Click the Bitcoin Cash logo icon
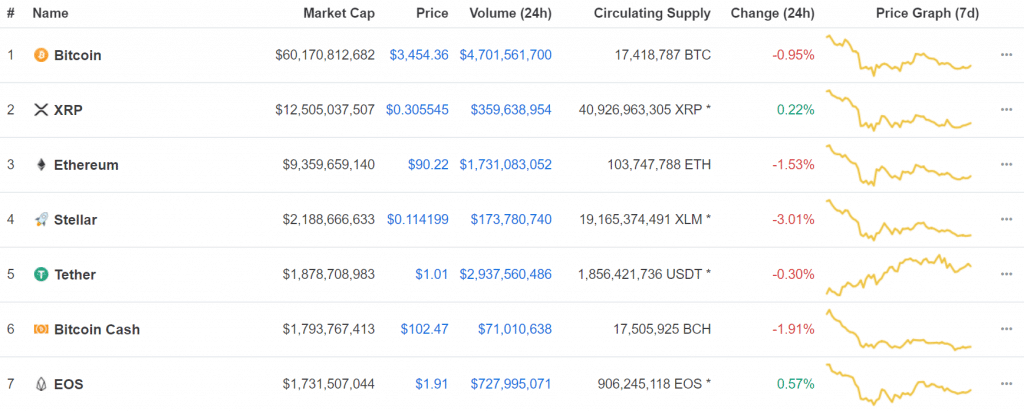The image size is (1024, 411). pos(41,329)
